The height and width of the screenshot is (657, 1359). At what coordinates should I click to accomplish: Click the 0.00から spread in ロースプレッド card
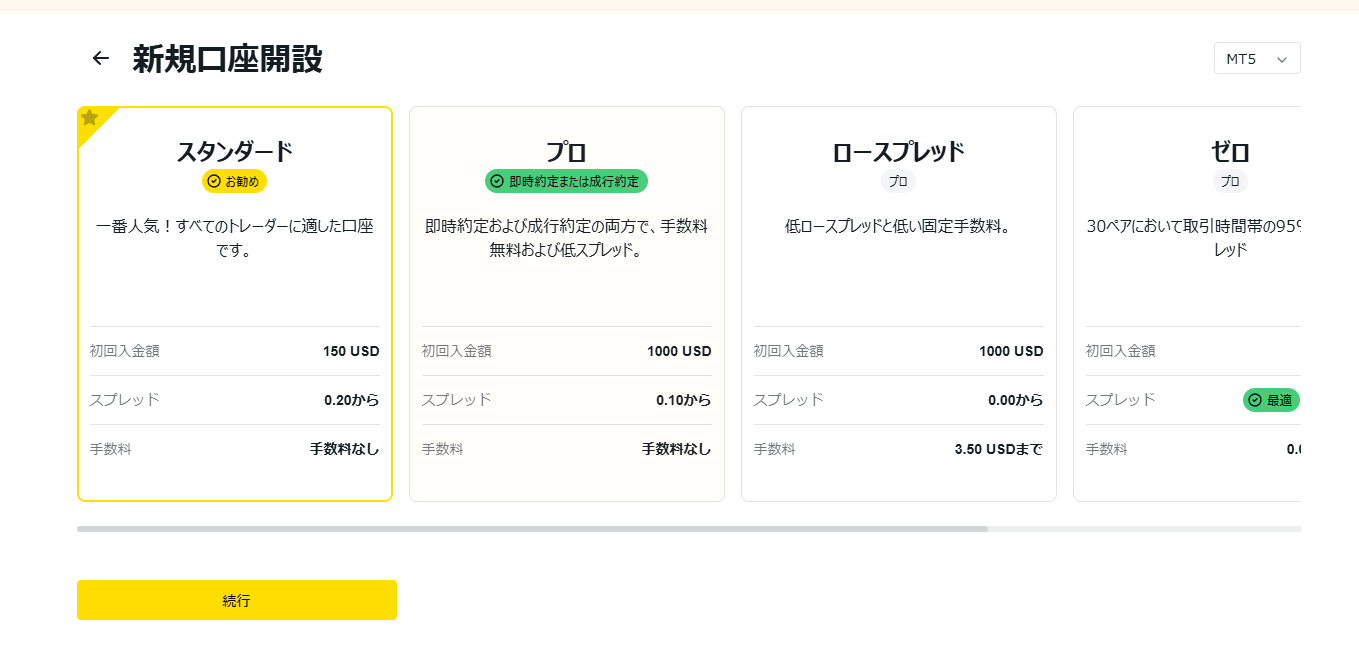point(1015,400)
